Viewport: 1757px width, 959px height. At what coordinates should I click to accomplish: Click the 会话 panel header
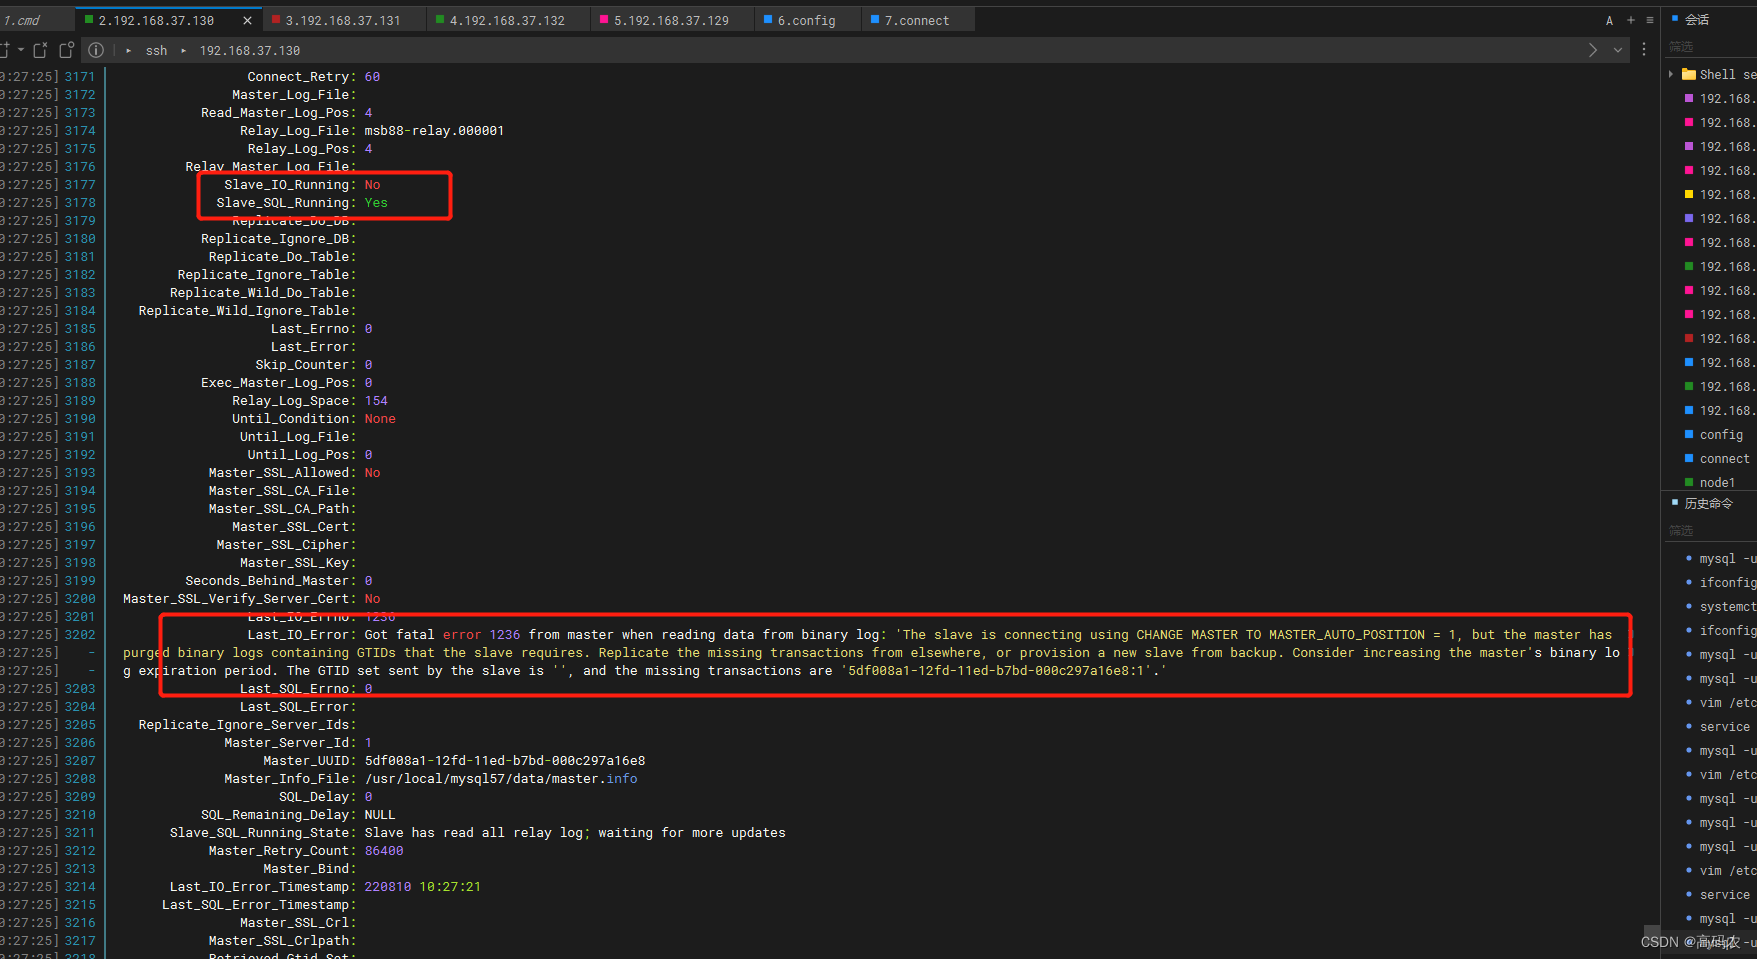(1697, 19)
